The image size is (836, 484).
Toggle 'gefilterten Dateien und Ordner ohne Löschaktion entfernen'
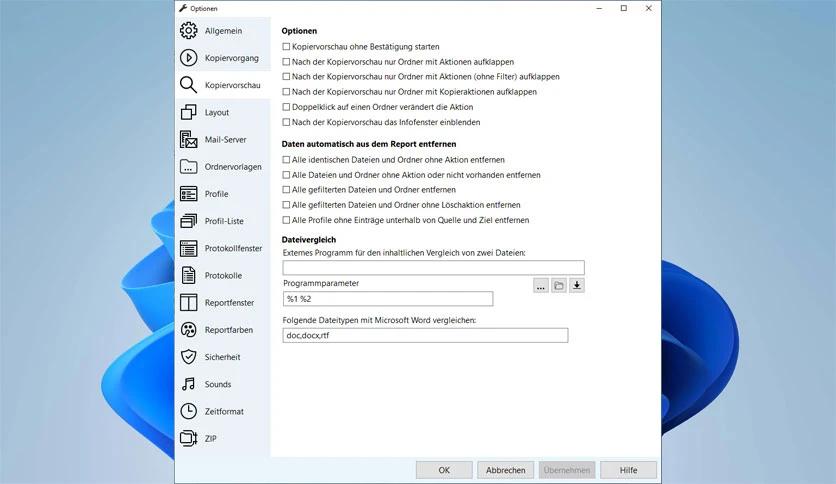286,205
